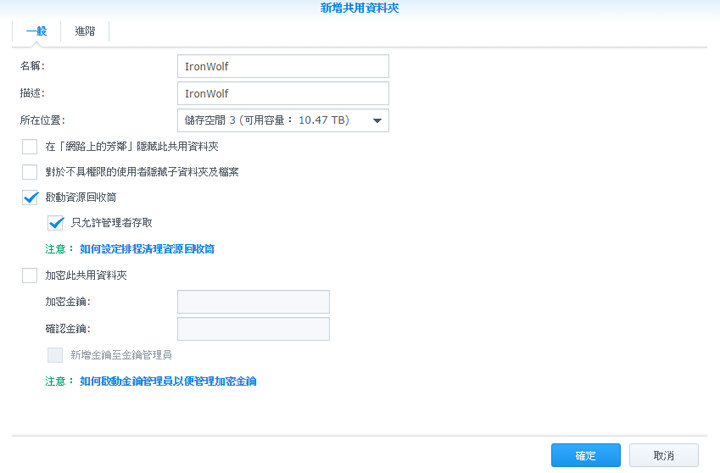Click the 名稱 field label
This screenshot has width=720, height=473.
pos(33,66)
